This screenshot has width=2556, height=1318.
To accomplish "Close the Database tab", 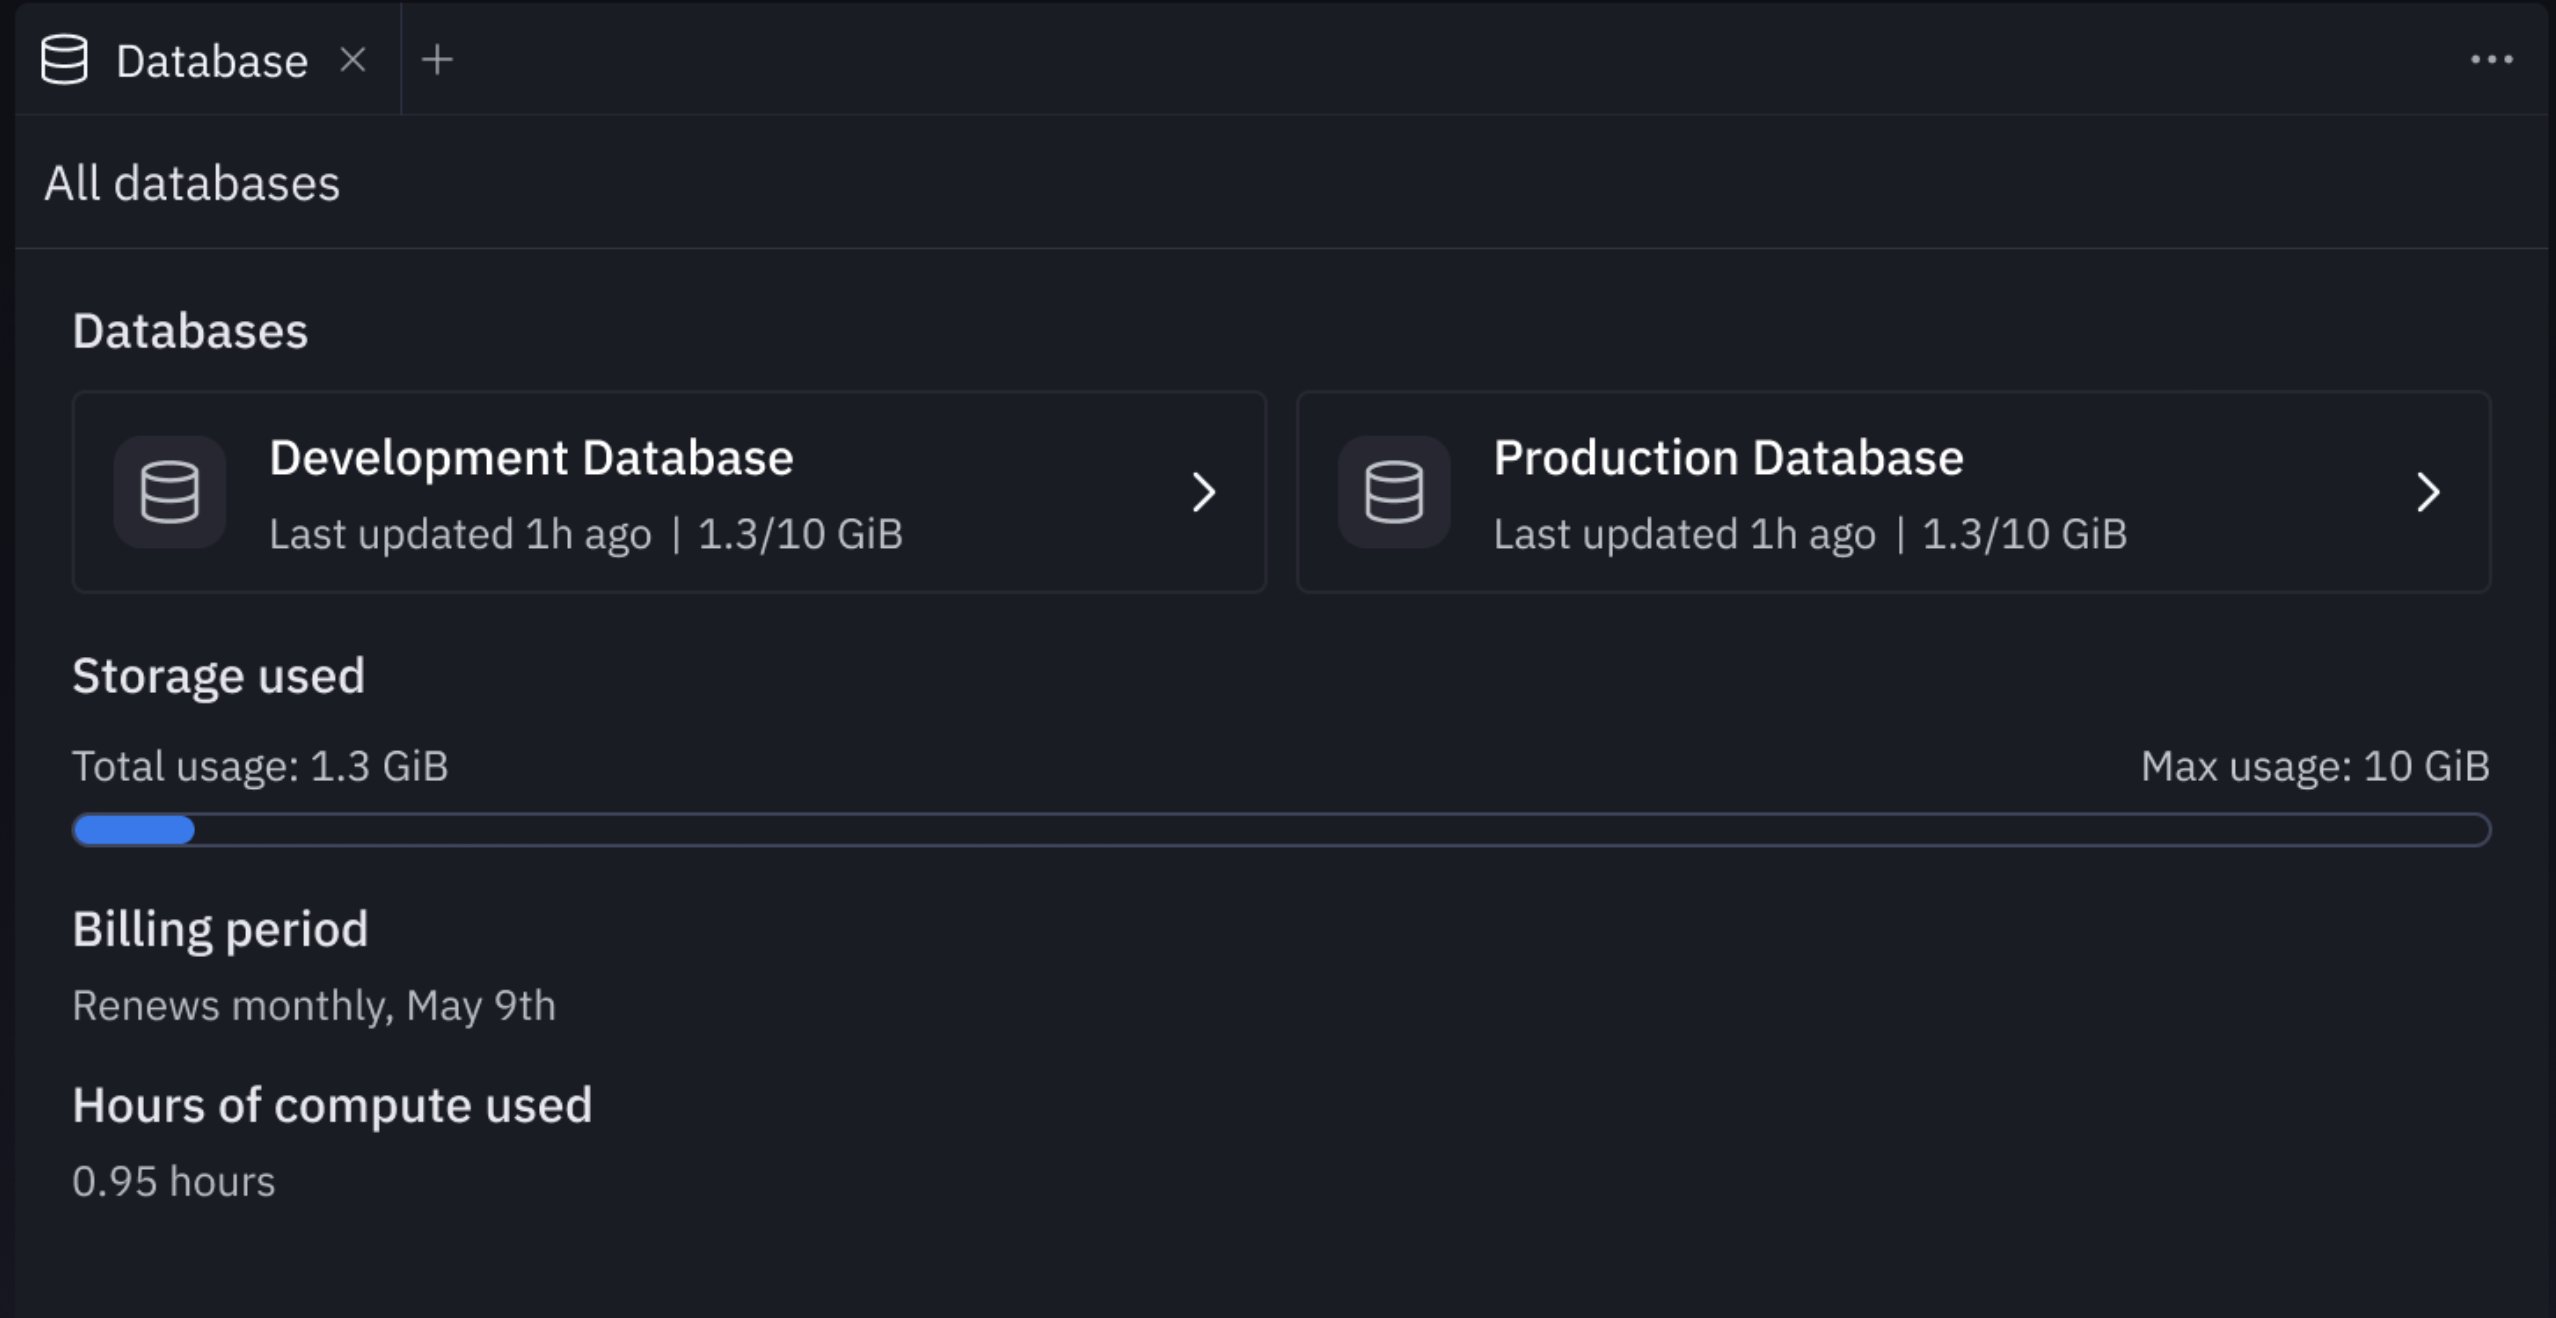I will click(x=353, y=60).
